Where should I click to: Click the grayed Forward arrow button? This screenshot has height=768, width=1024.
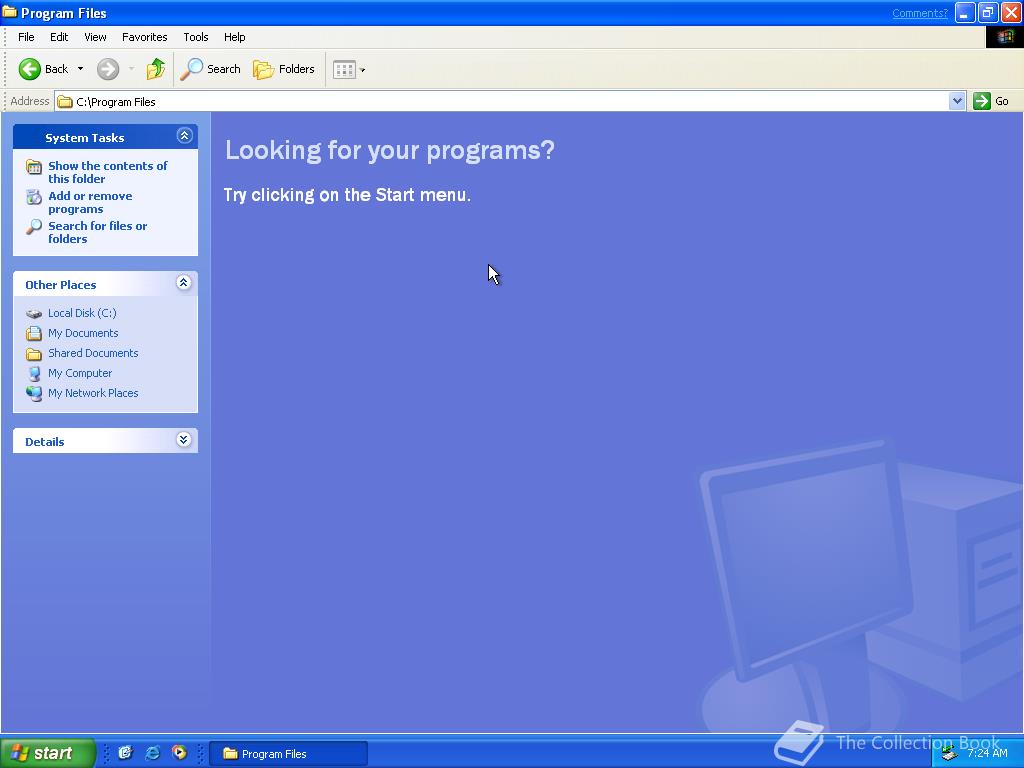pos(108,69)
